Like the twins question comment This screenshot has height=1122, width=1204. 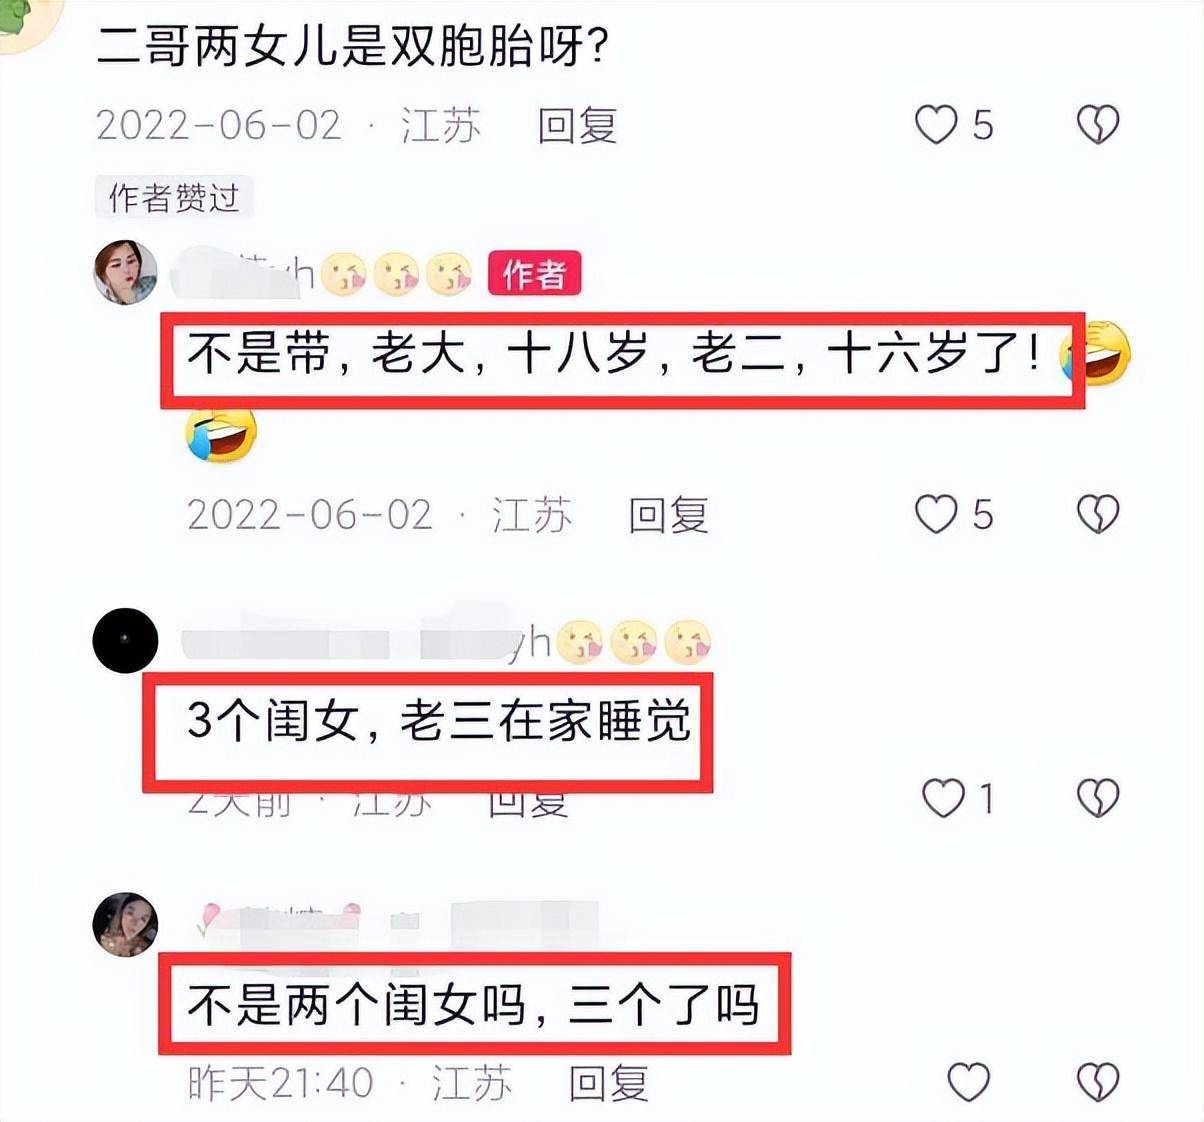[x=937, y=125]
